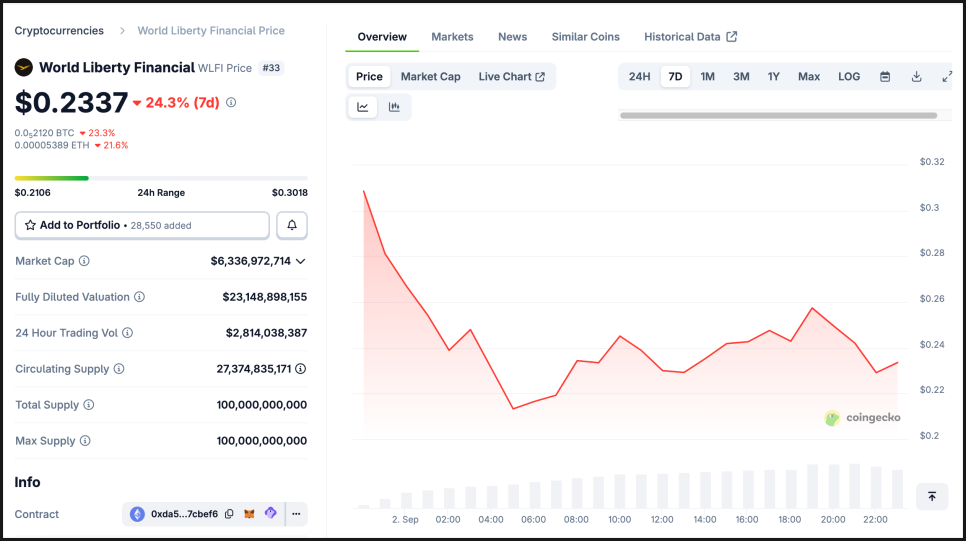Image resolution: width=966 pixels, height=541 pixels.
Task: Open the calendar date range picker
Action: 885,76
